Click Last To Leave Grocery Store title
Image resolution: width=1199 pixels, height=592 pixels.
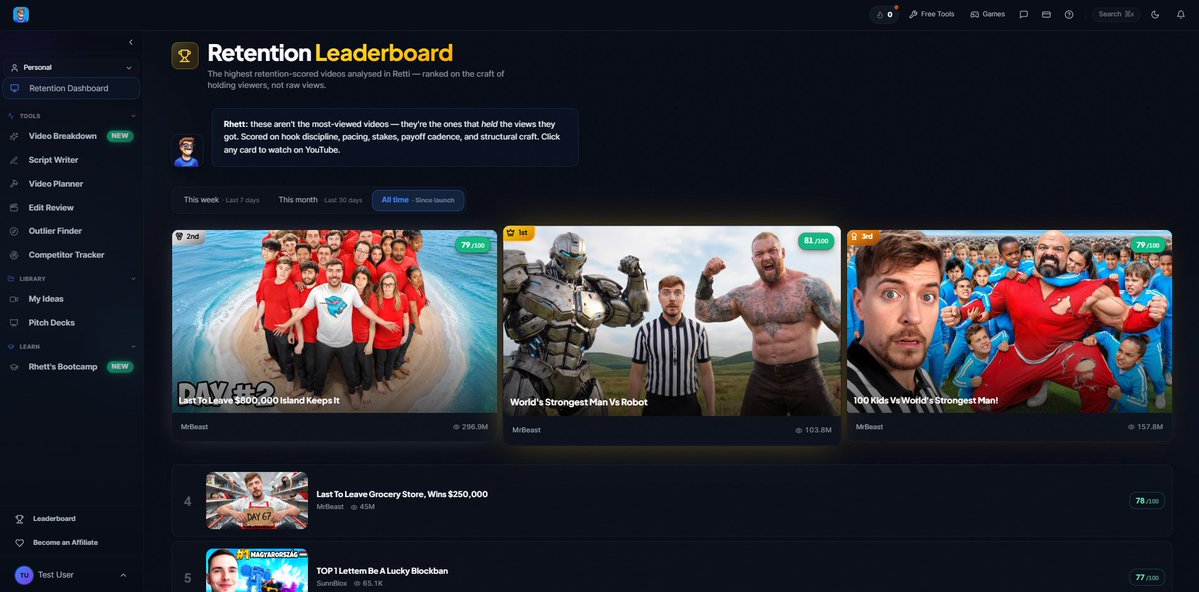402,494
